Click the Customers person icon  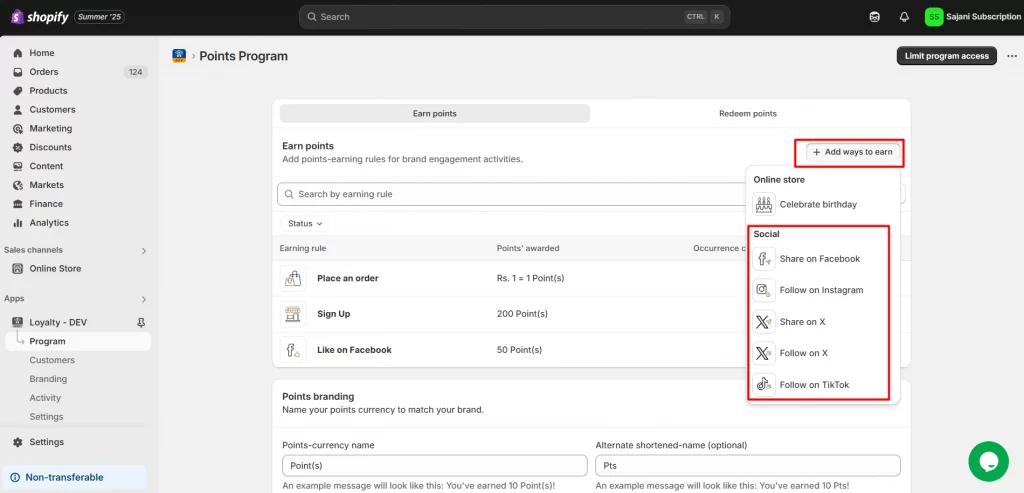point(18,110)
